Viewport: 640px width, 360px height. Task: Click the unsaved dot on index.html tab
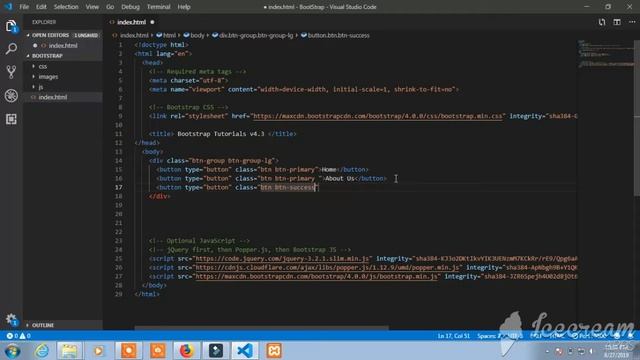click(152, 22)
